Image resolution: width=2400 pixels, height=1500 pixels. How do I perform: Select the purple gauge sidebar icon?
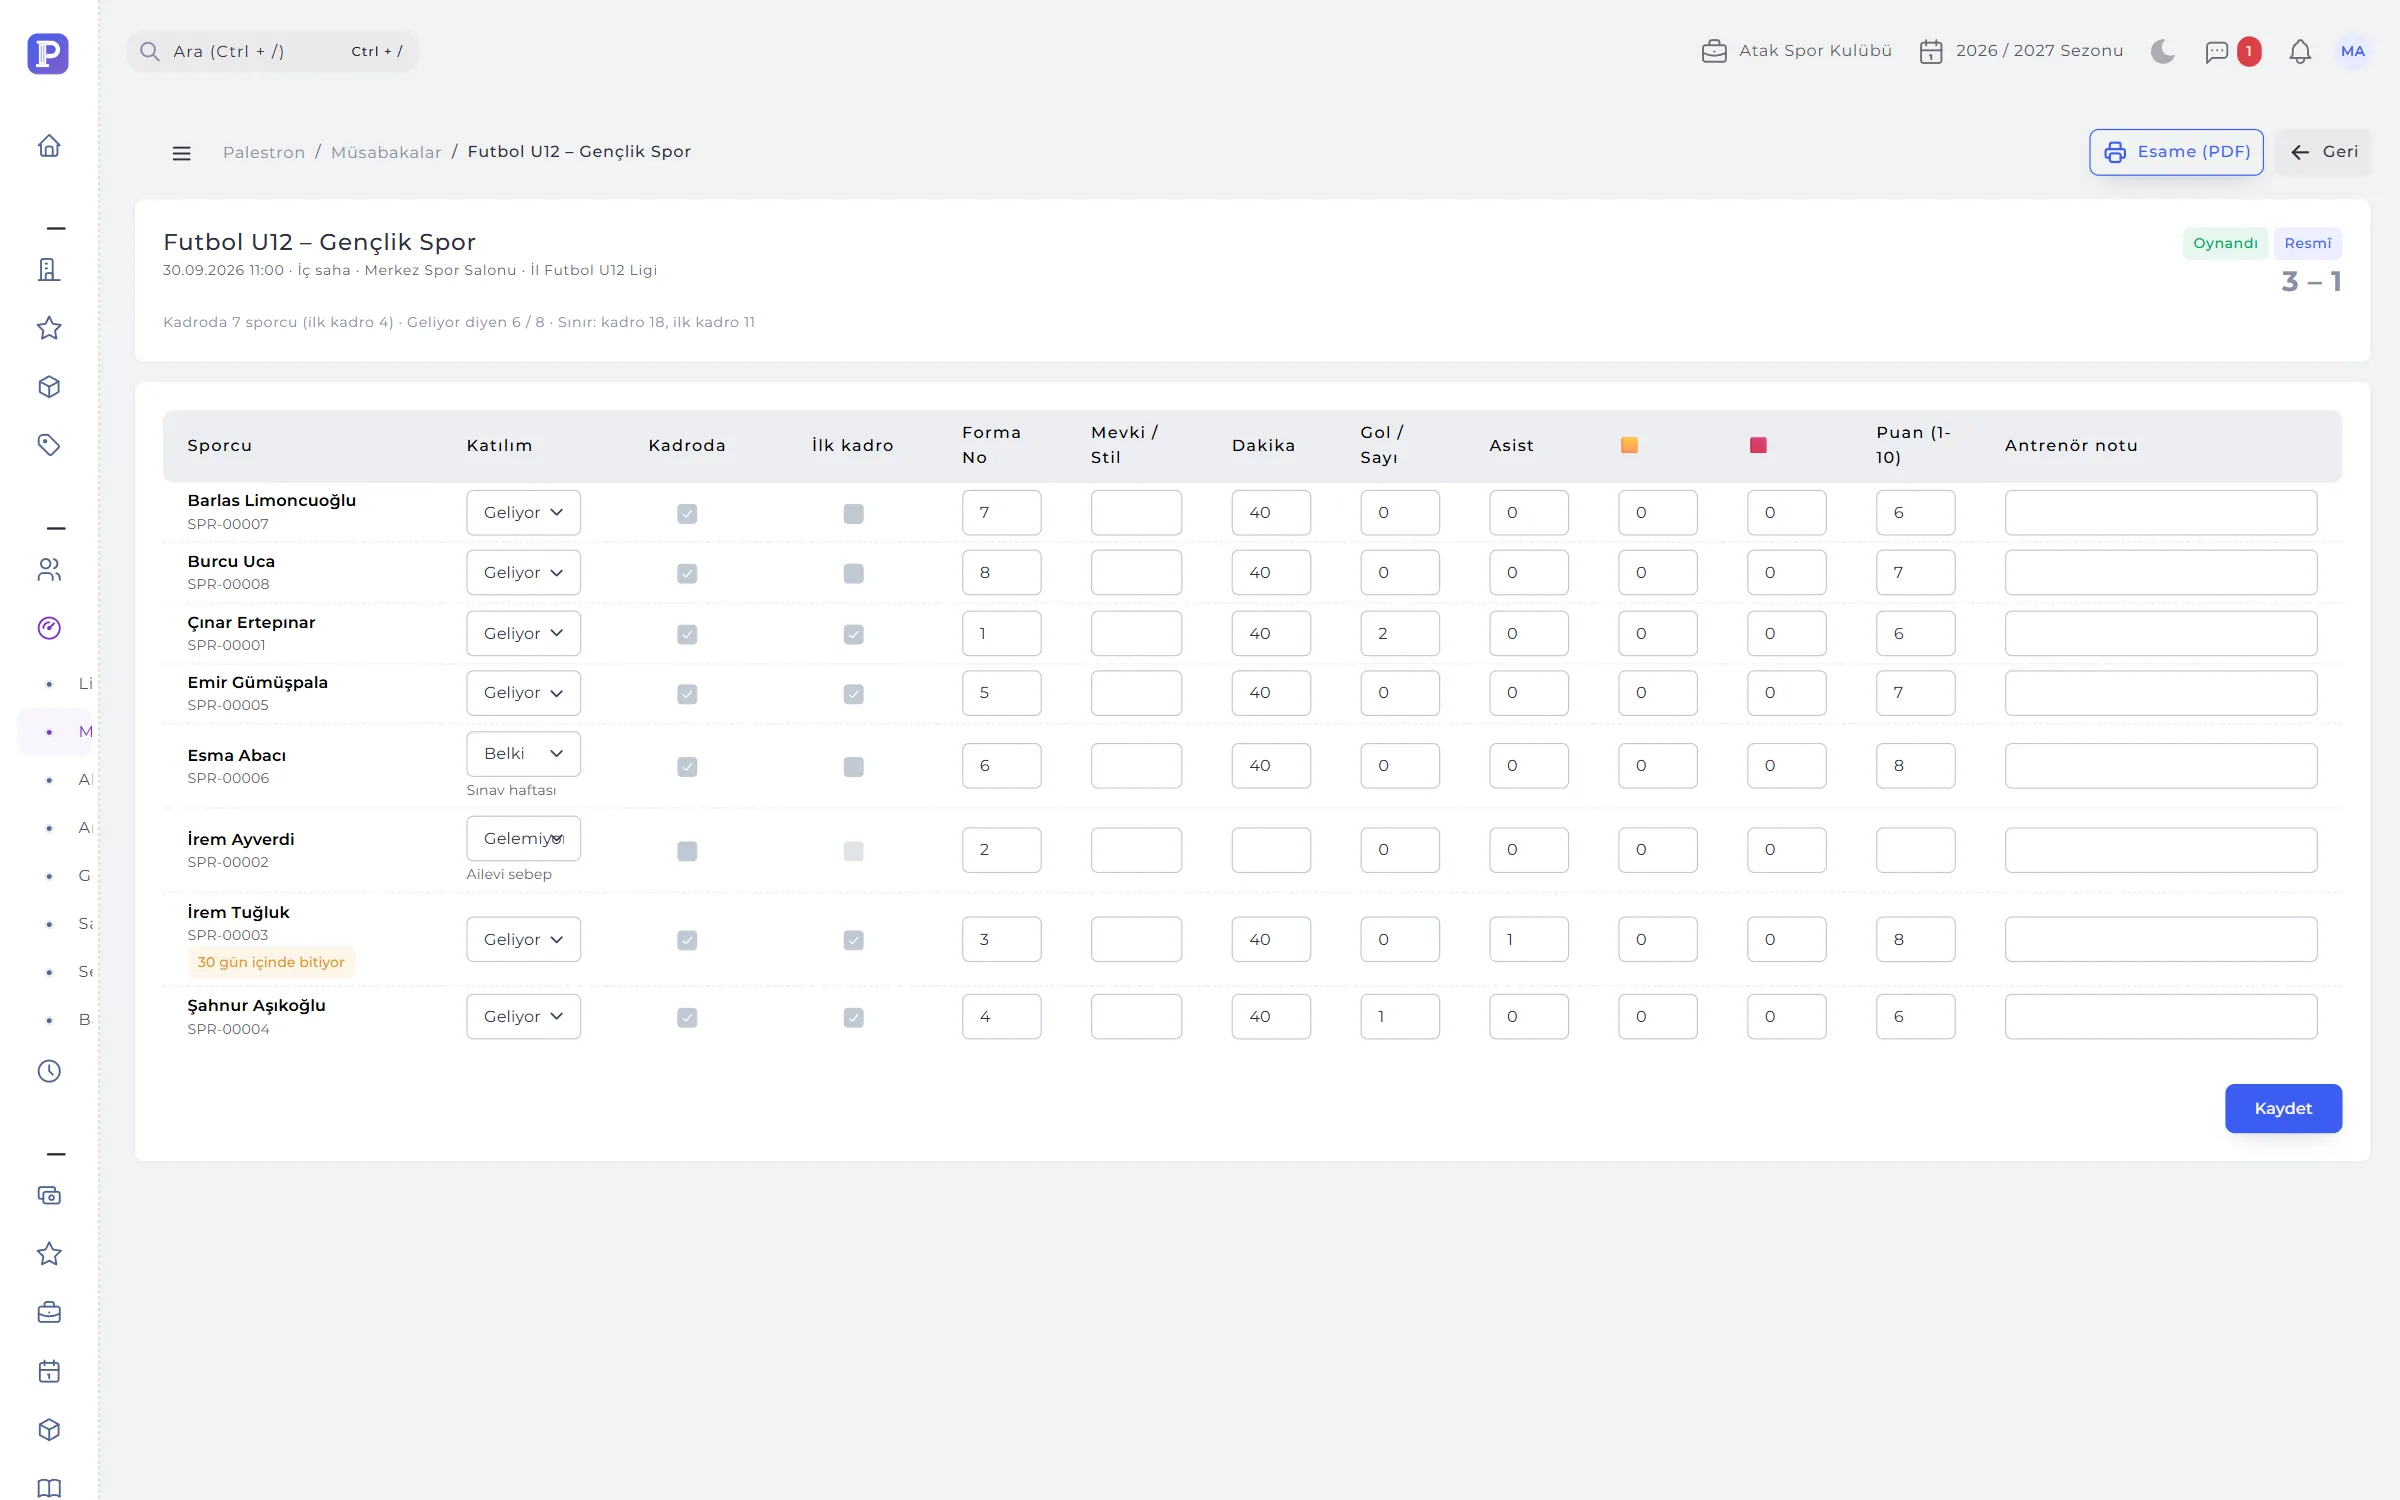[49, 628]
